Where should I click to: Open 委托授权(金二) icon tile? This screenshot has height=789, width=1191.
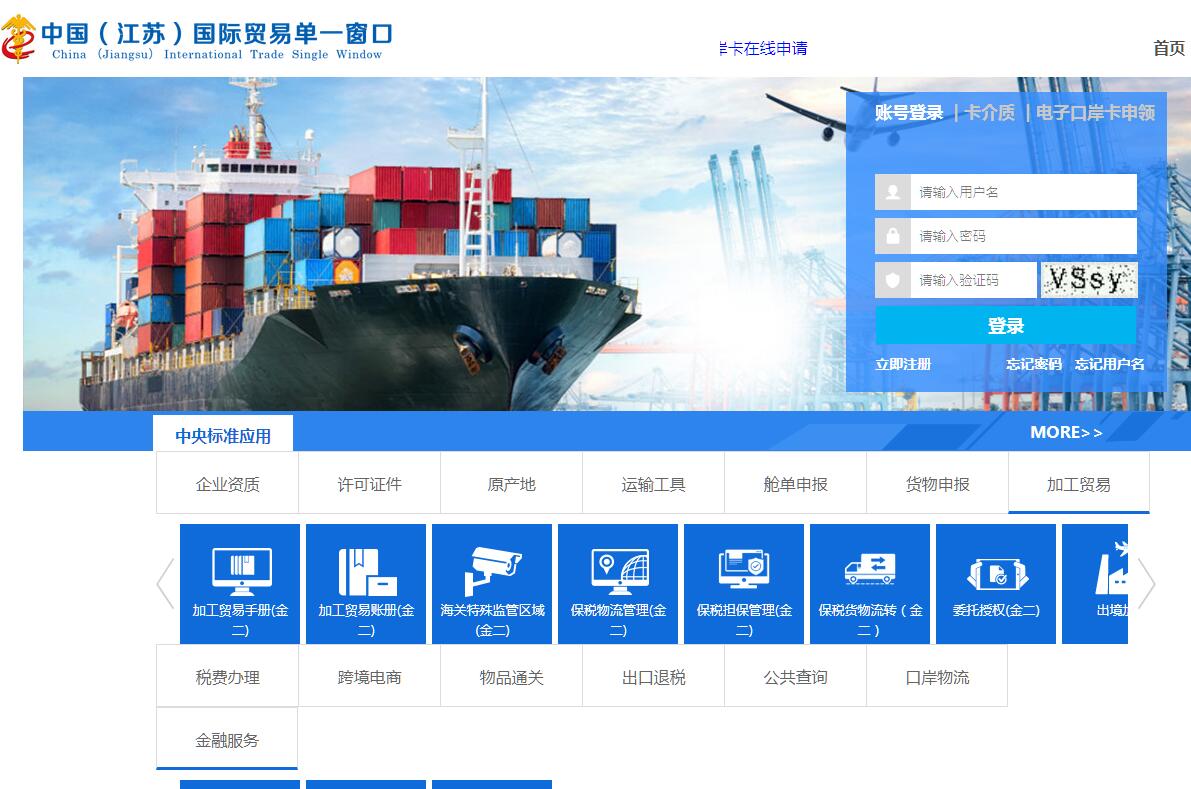tap(996, 584)
